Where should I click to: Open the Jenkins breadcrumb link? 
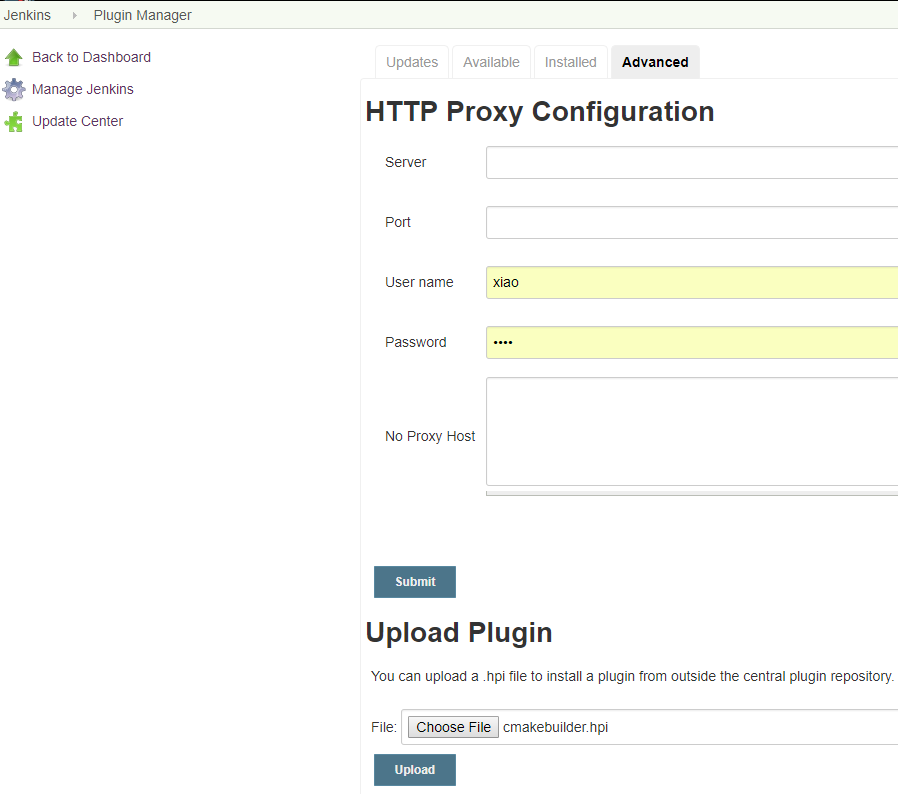point(28,15)
